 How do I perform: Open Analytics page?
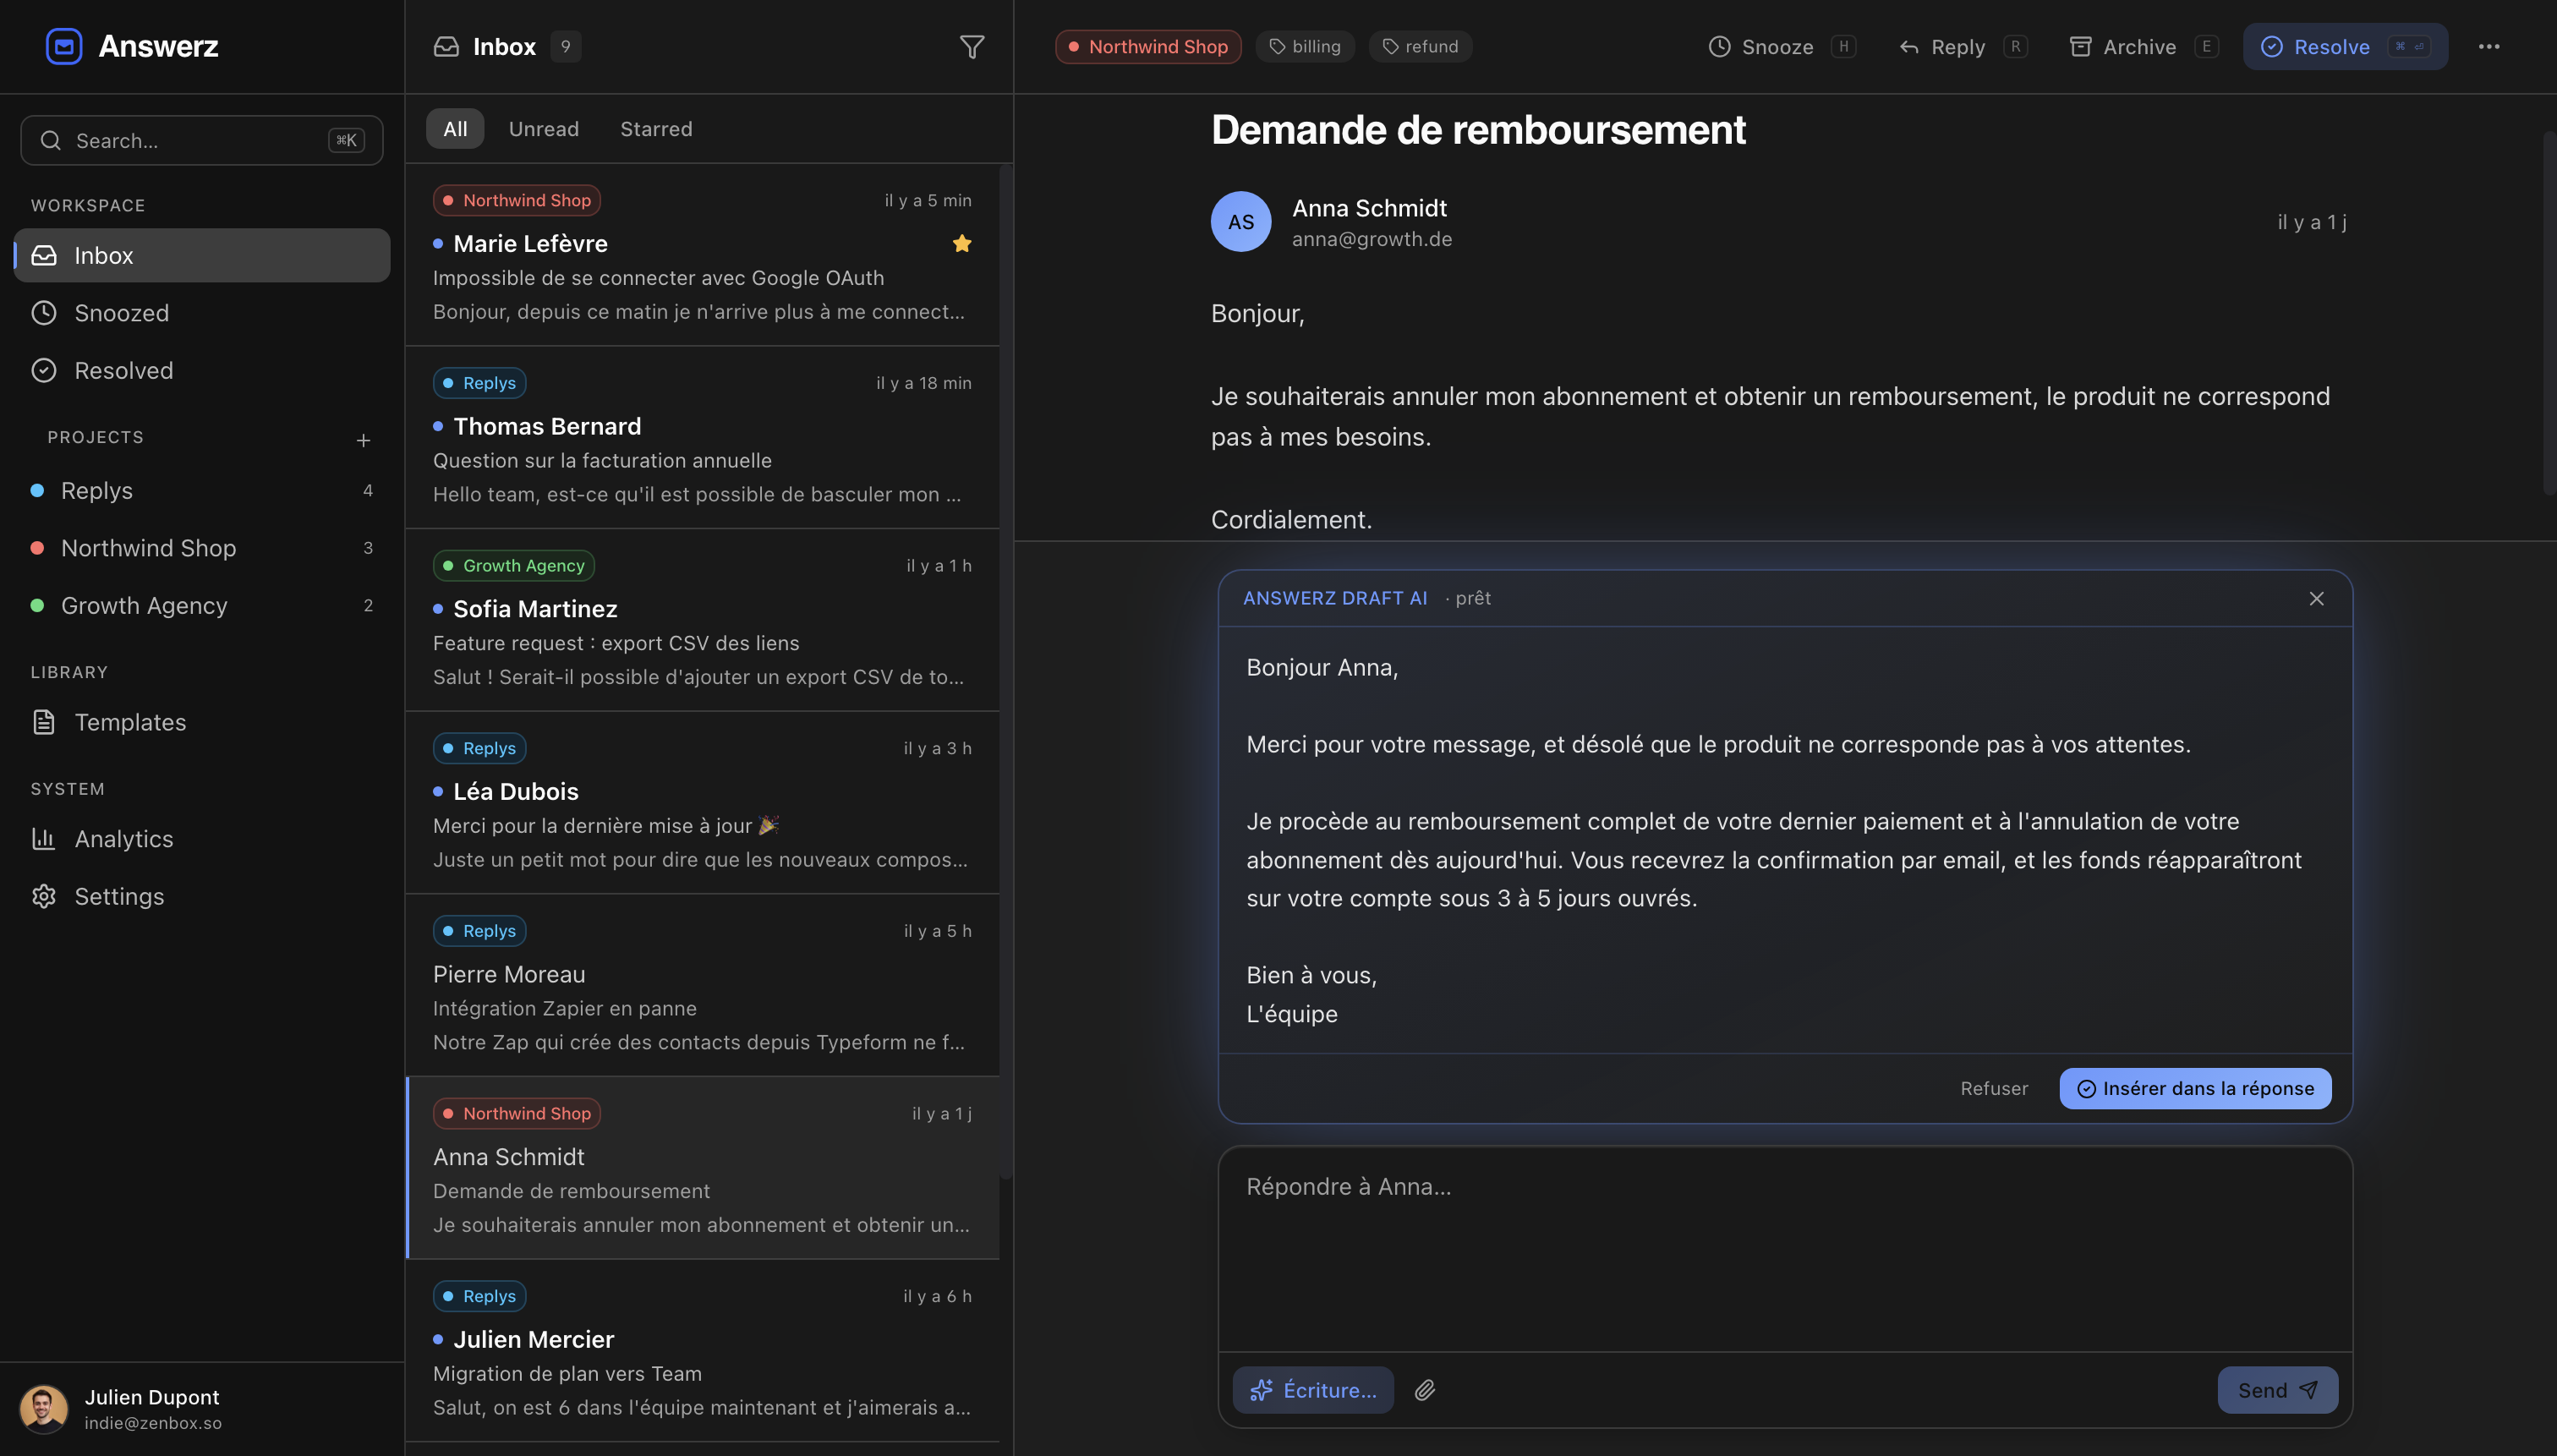tap(202, 838)
